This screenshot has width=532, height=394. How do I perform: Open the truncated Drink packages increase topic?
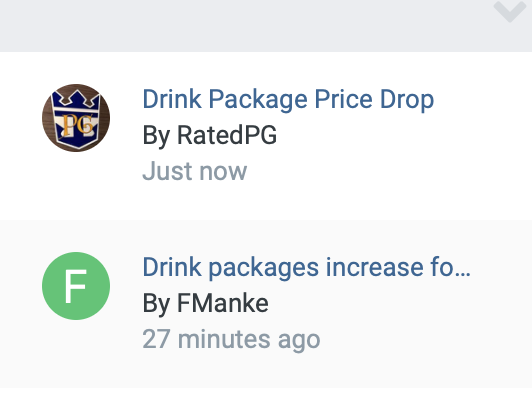point(306,268)
